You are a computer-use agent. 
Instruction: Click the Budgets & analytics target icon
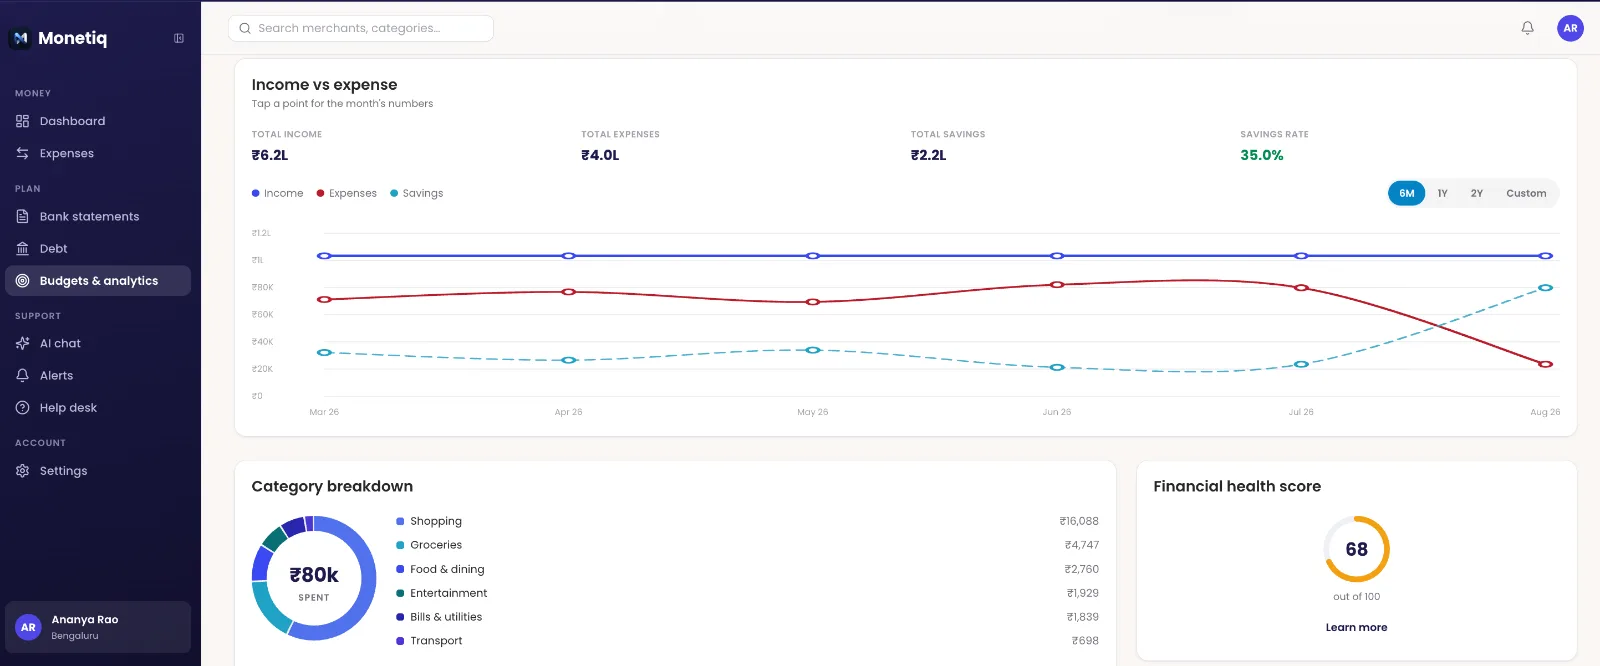22,281
